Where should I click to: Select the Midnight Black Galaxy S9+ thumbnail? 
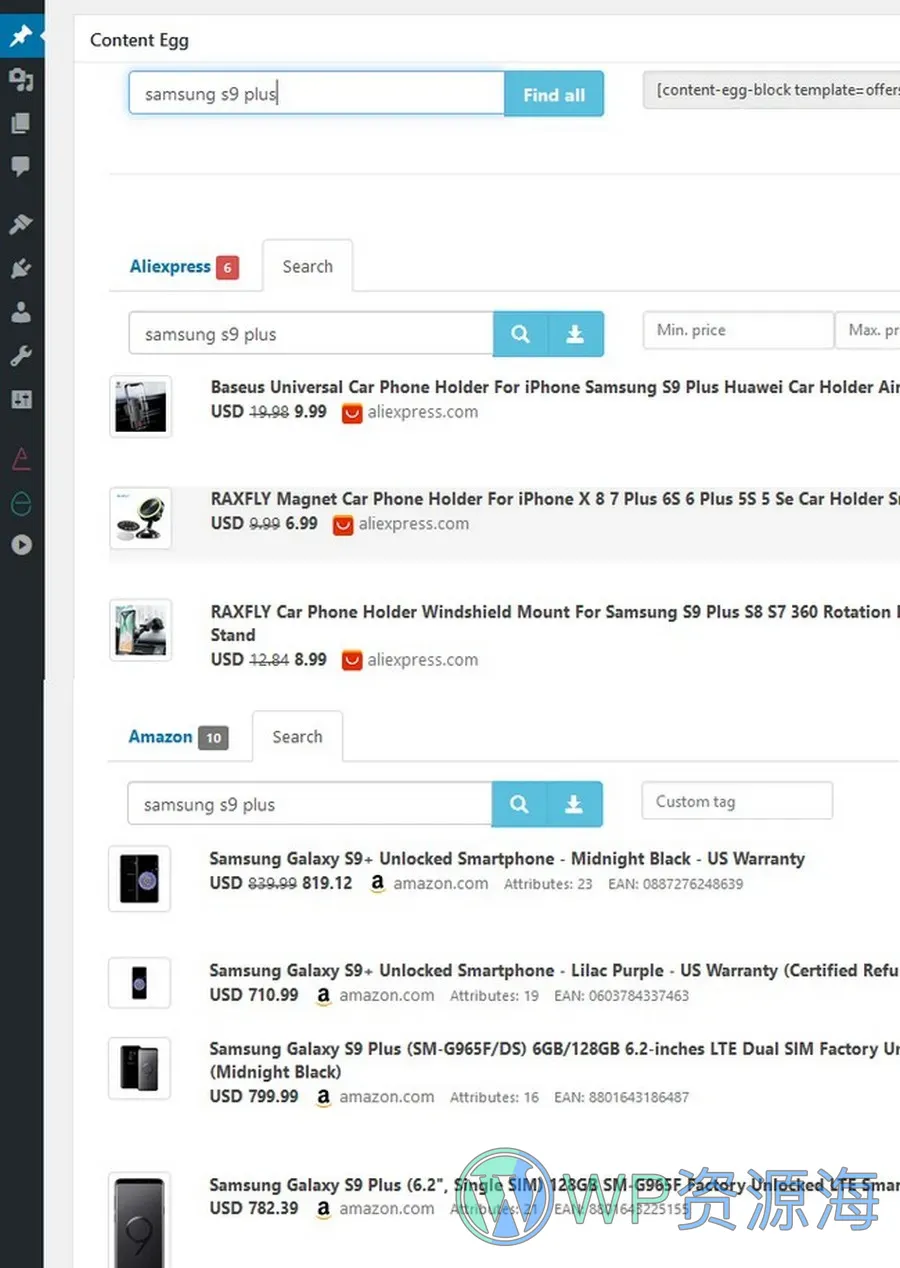tap(139, 879)
